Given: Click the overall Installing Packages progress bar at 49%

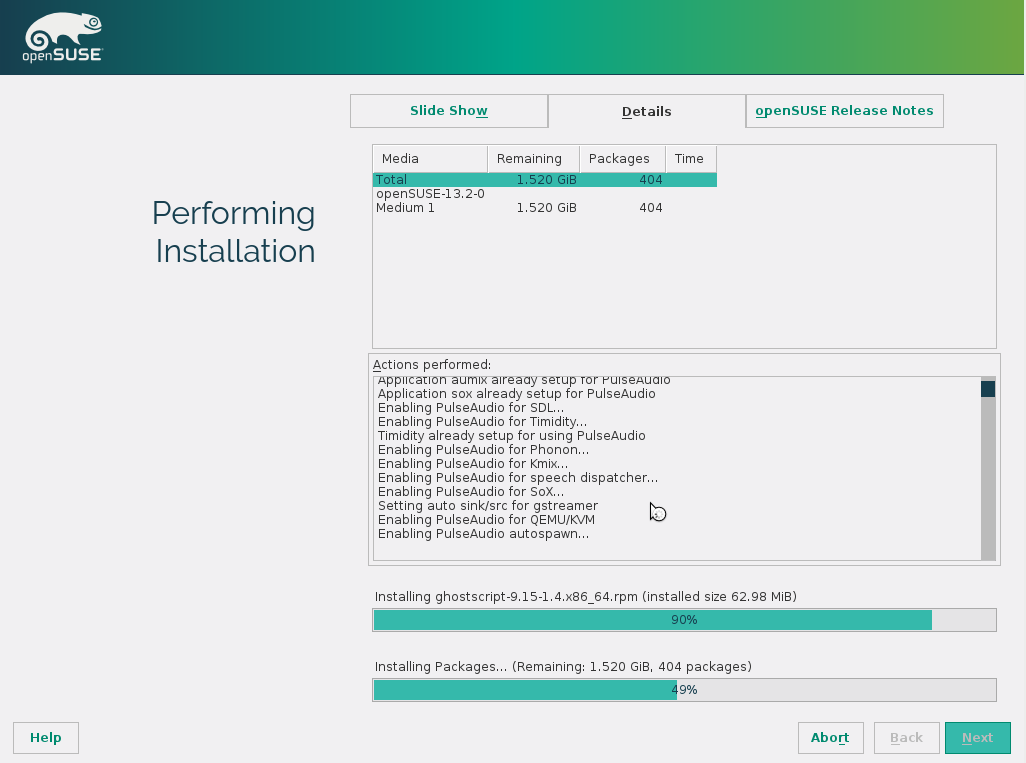Looking at the screenshot, I should pyautogui.click(x=684, y=690).
